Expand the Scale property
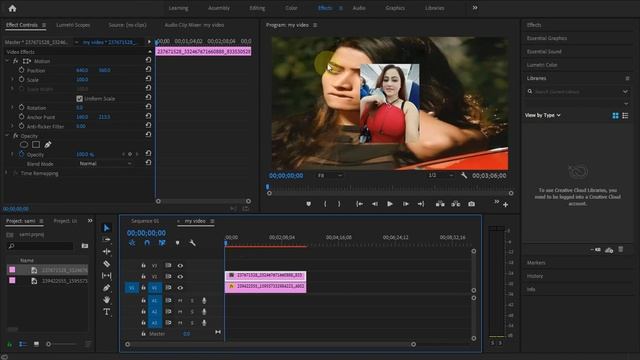Viewport: 640px width, 360px height. coord(12,80)
